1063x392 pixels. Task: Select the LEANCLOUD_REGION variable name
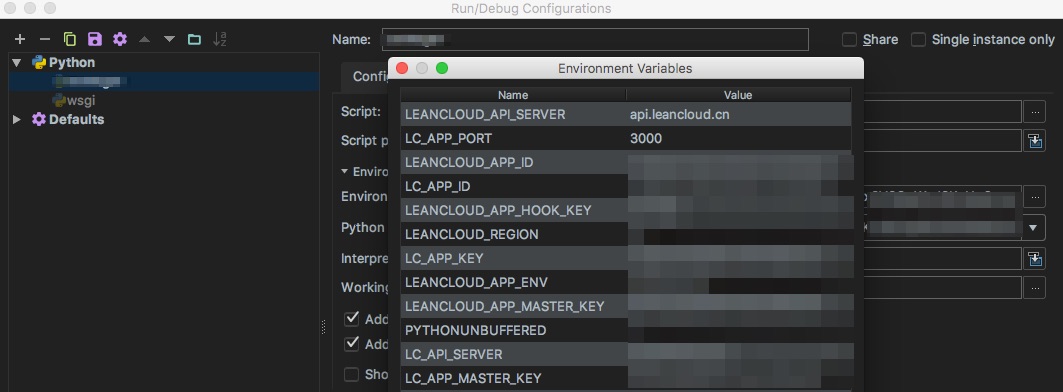pyautogui.click(x=472, y=235)
